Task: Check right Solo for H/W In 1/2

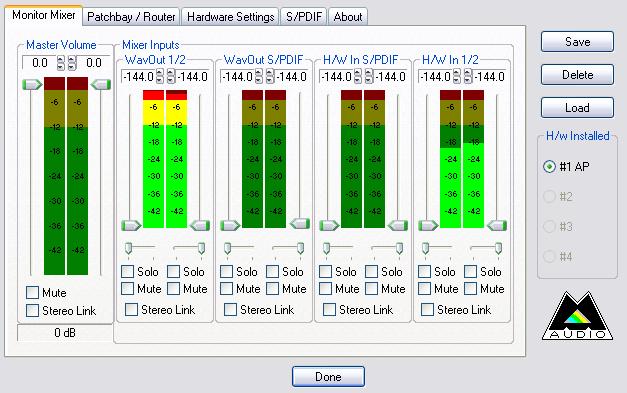Action: click(x=470, y=272)
